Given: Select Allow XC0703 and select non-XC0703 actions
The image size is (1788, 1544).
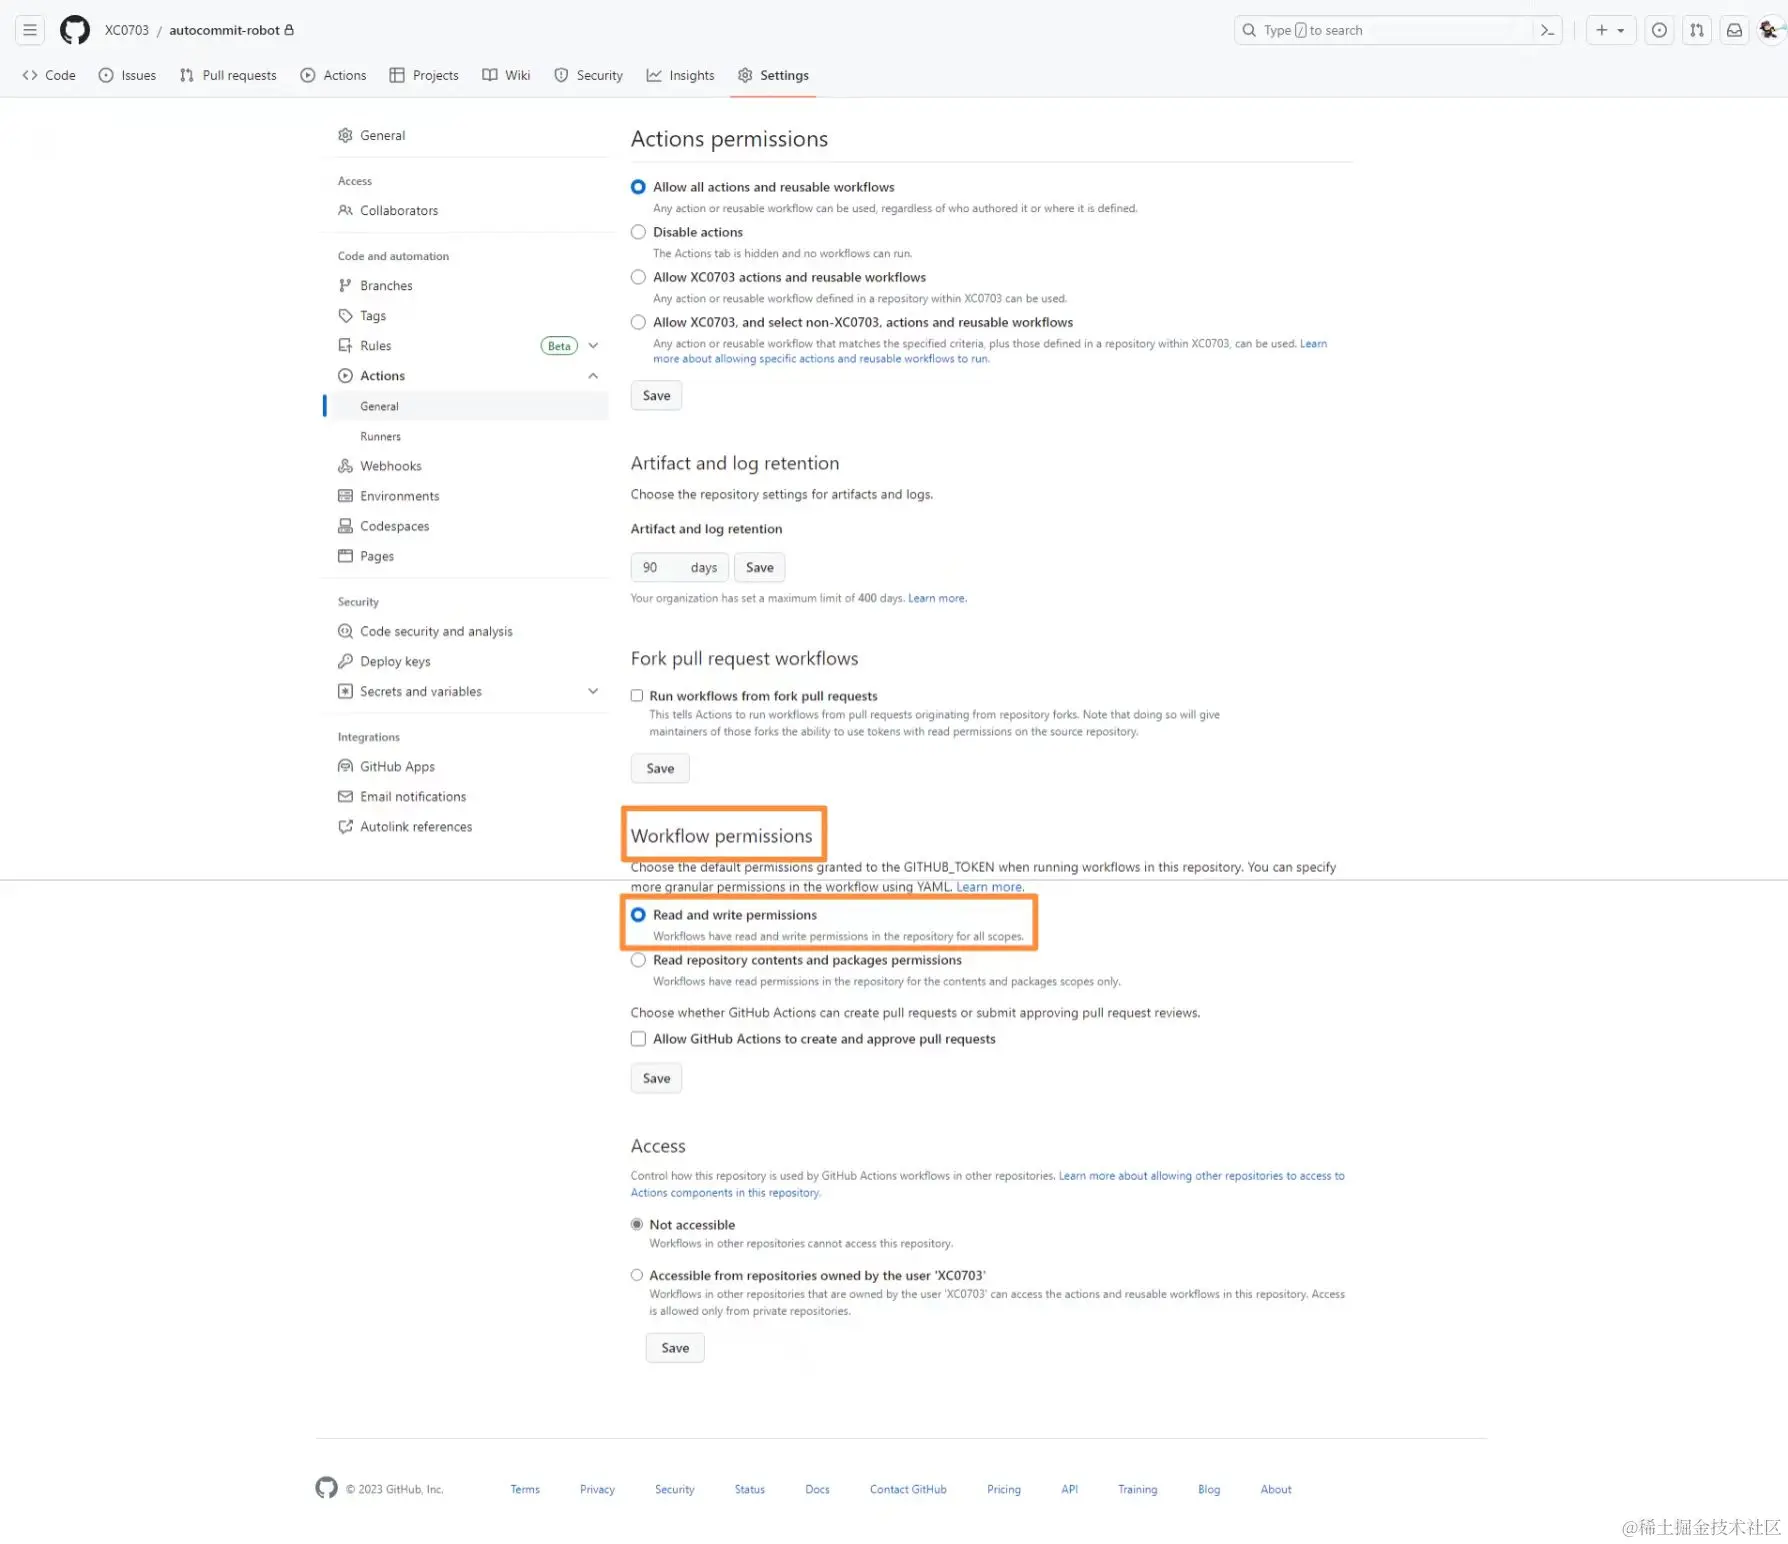Looking at the screenshot, I should [638, 322].
